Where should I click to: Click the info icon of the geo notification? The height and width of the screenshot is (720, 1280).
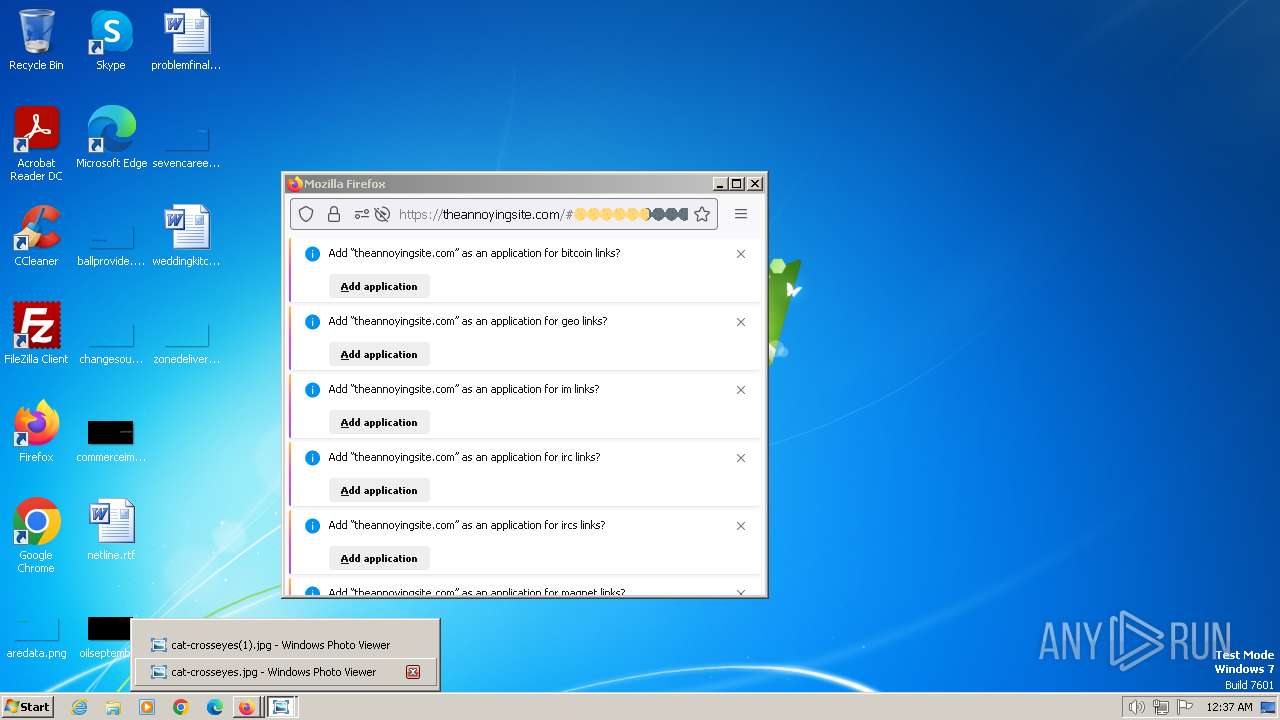(312, 322)
